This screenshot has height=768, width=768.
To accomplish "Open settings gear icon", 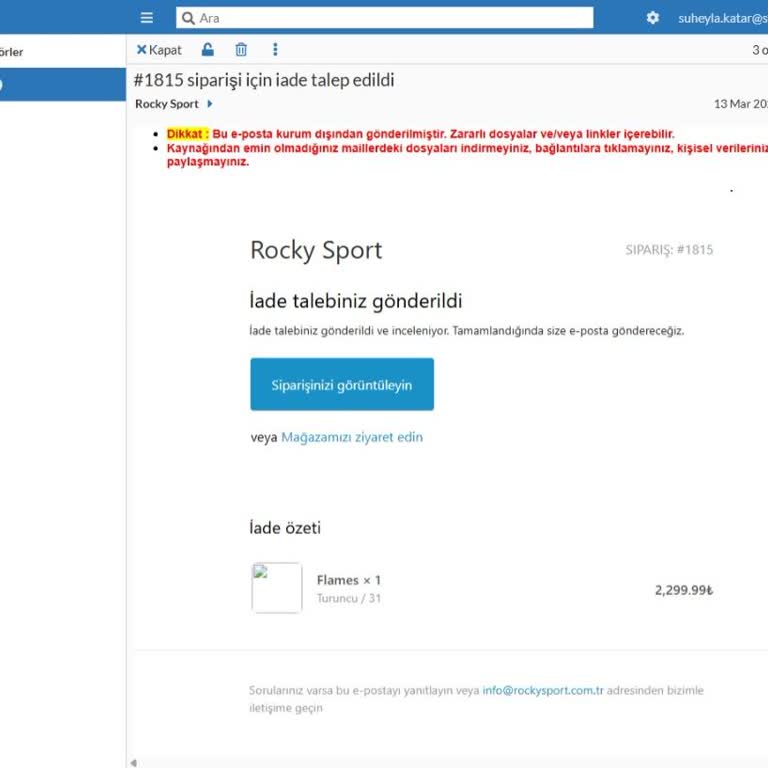I will tap(652, 18).
